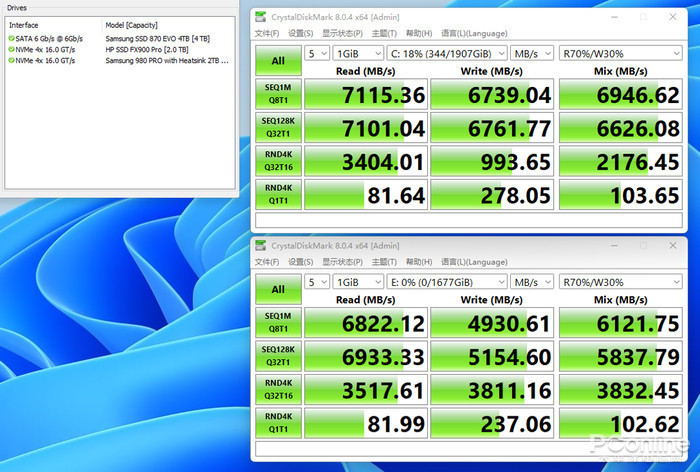
Task: Run the SEQ1M Q8T1 test in the C: window
Action: coord(278,96)
